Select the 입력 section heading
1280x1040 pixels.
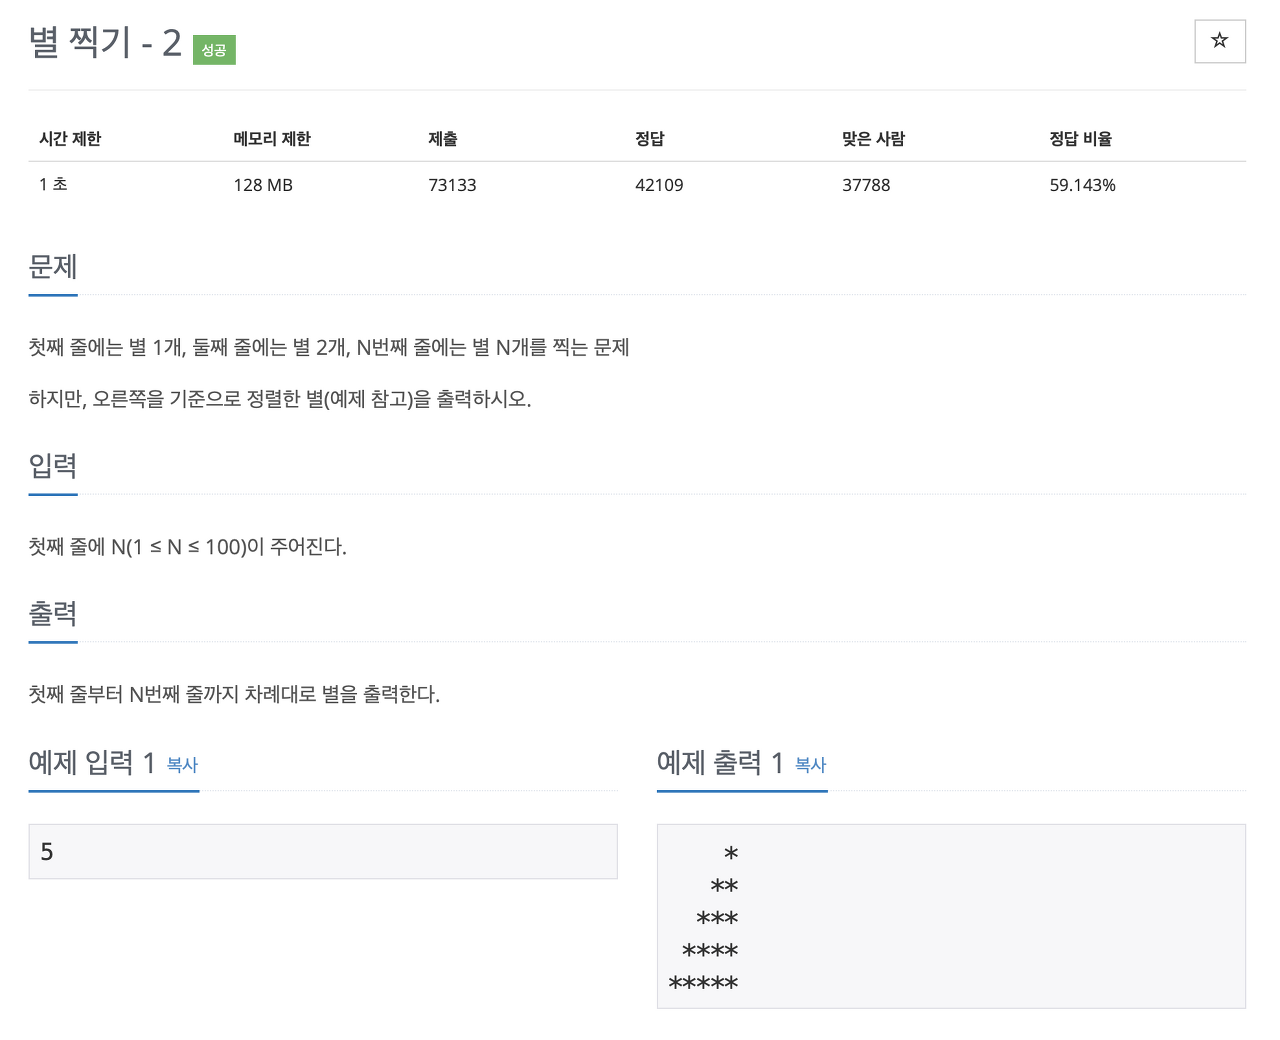click(x=52, y=467)
